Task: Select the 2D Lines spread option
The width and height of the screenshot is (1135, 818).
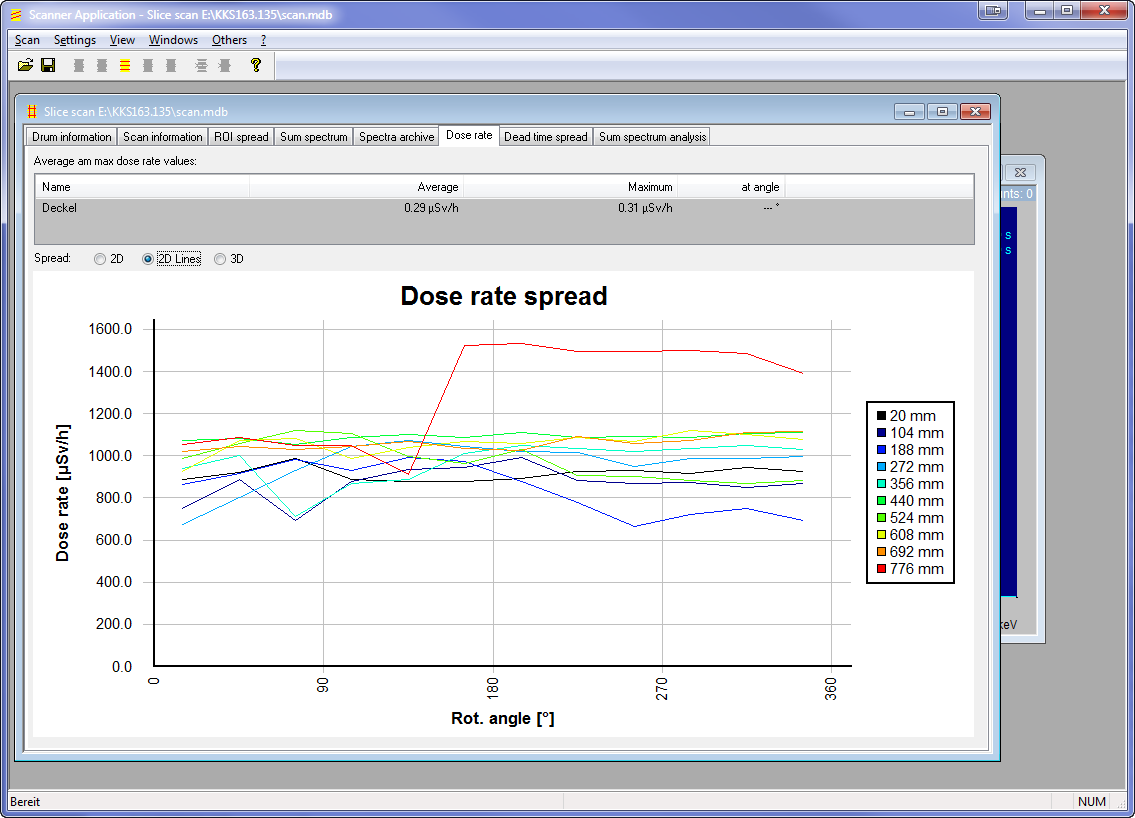Action: (172, 259)
